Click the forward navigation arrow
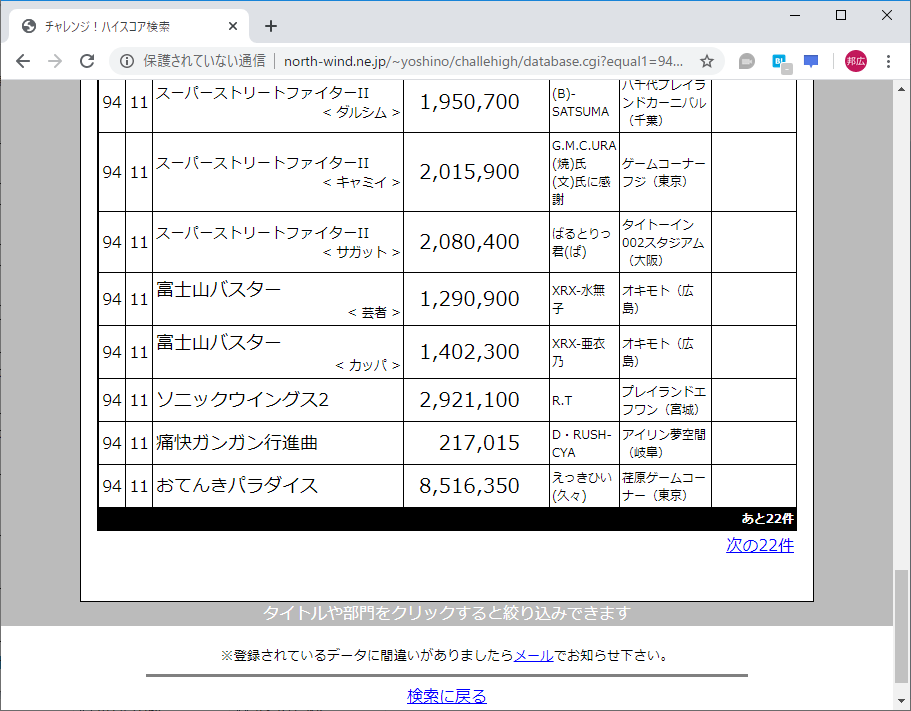911x711 pixels. pos(54,61)
